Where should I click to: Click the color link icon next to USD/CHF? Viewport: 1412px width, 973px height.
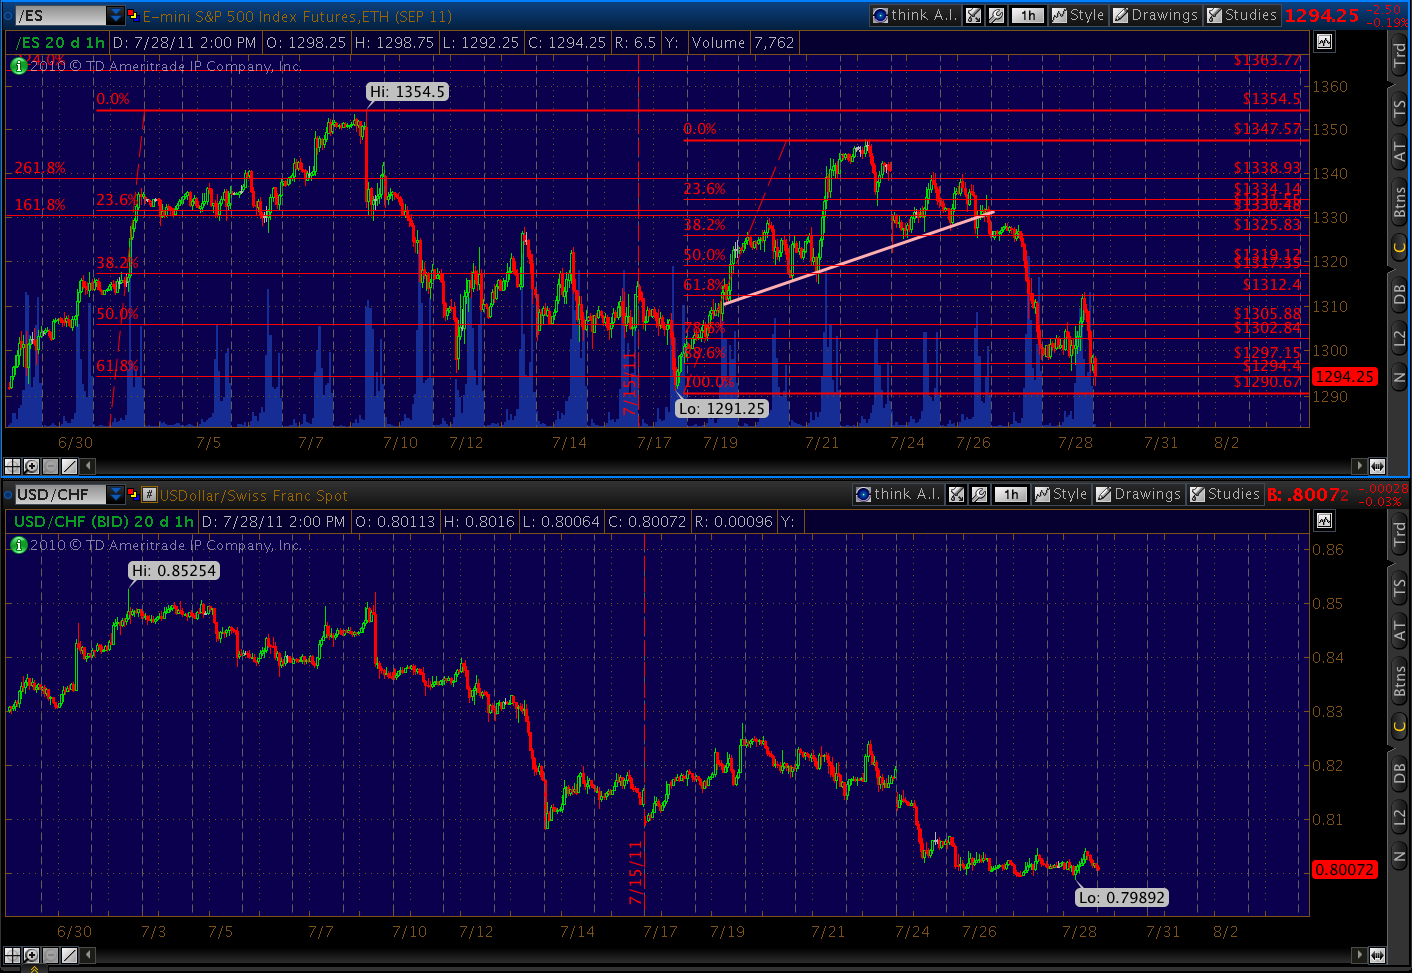pyautogui.click(x=133, y=494)
